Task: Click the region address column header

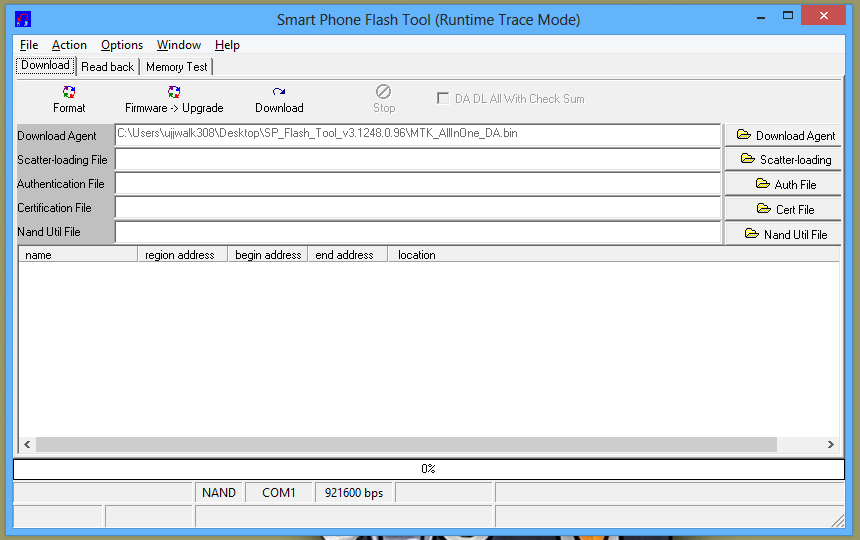Action: click(x=183, y=255)
